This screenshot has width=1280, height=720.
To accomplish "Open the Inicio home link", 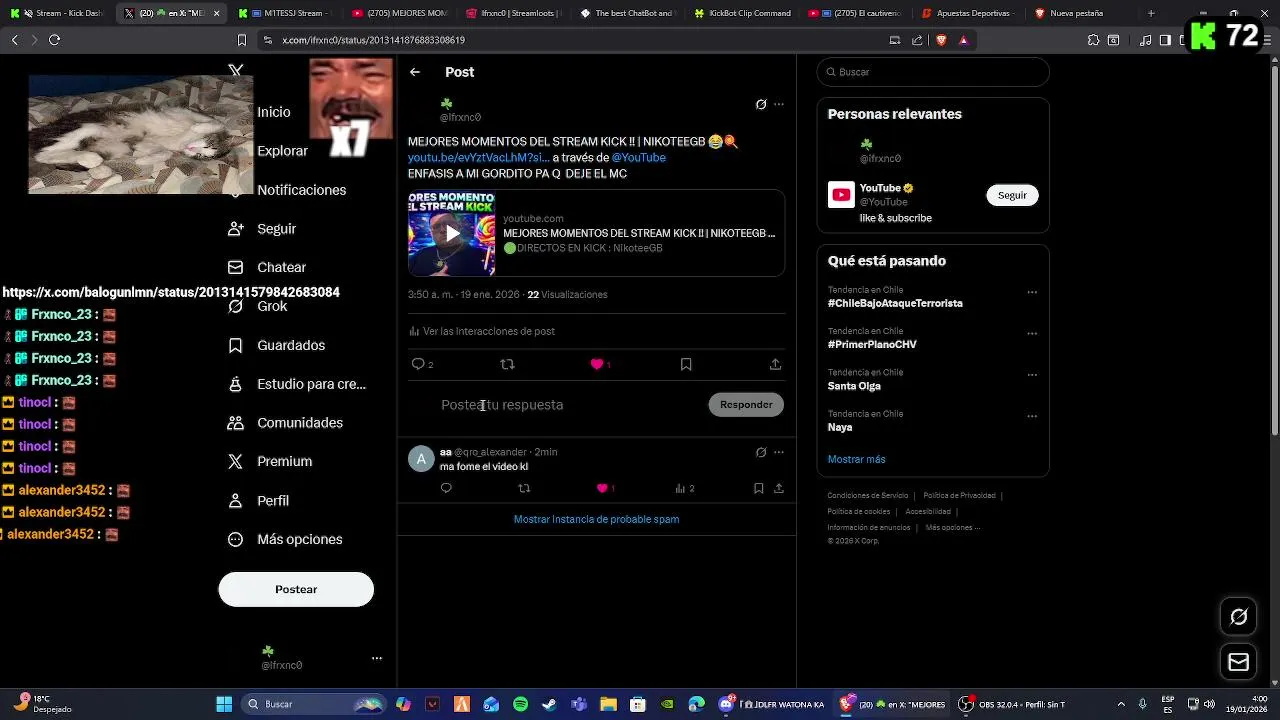I will pos(273,112).
